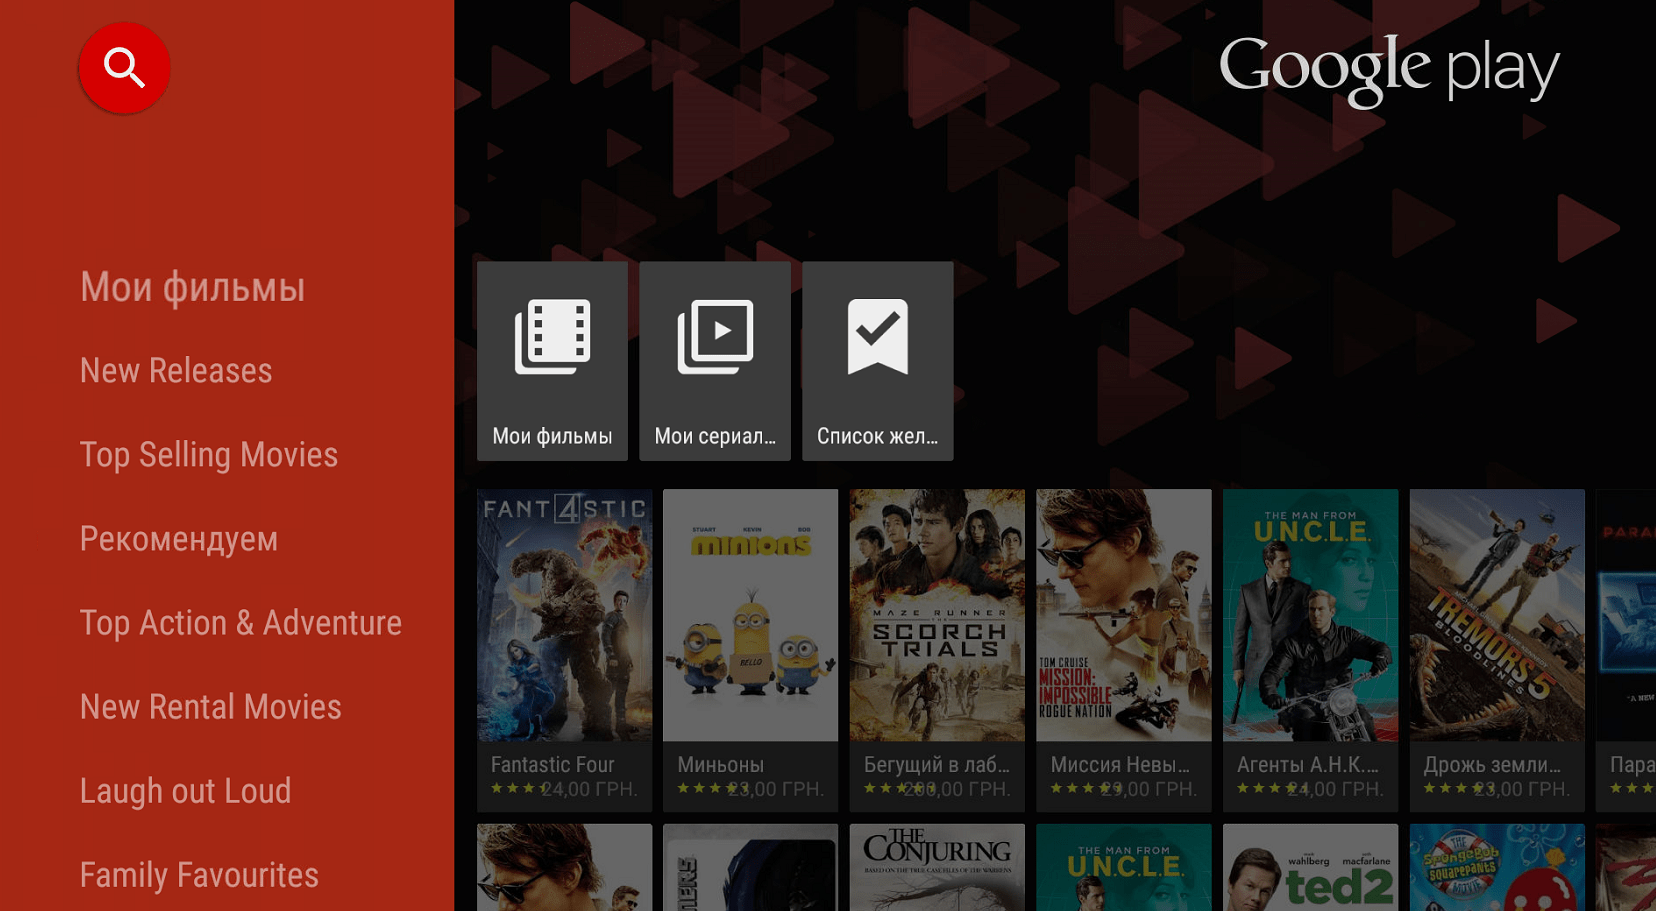The width and height of the screenshot is (1656, 911).
Task: Open New Rental Movies category
Action: click(211, 707)
